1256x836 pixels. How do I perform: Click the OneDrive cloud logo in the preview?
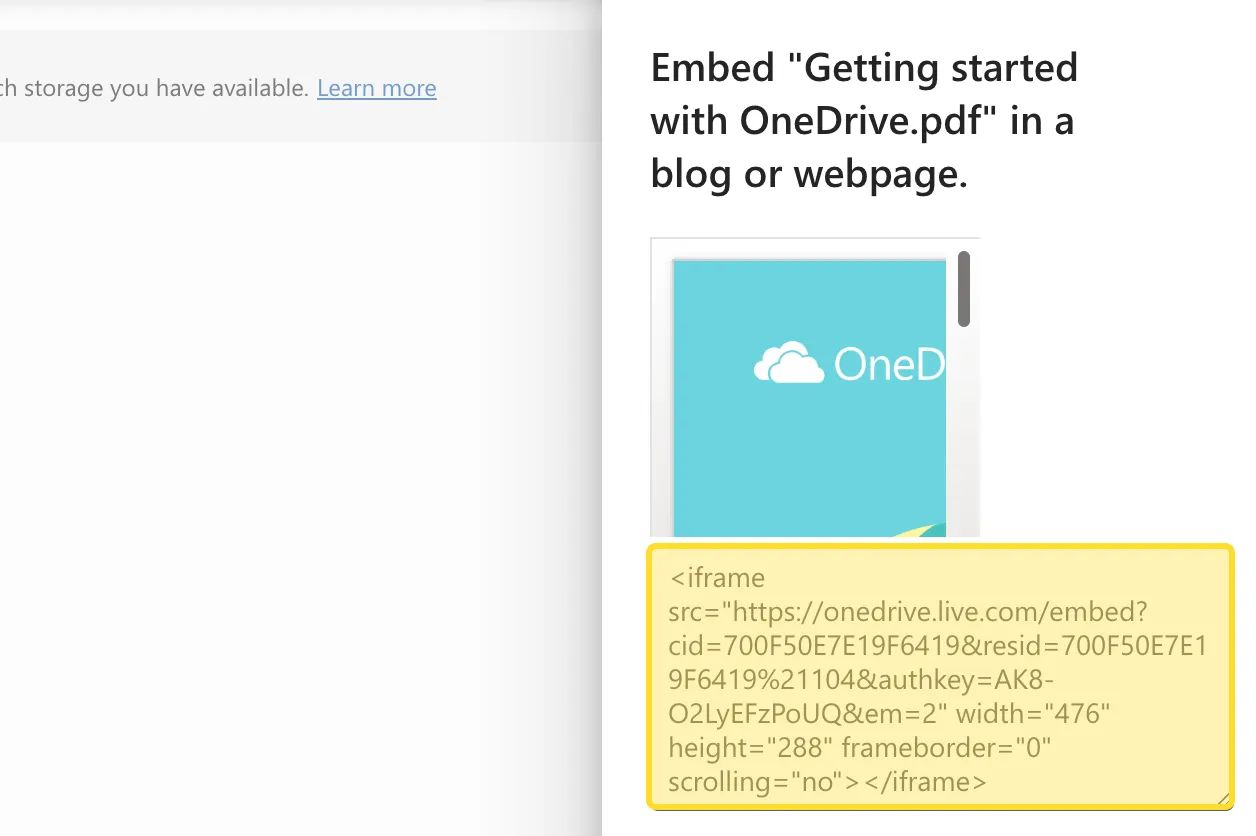tap(787, 363)
